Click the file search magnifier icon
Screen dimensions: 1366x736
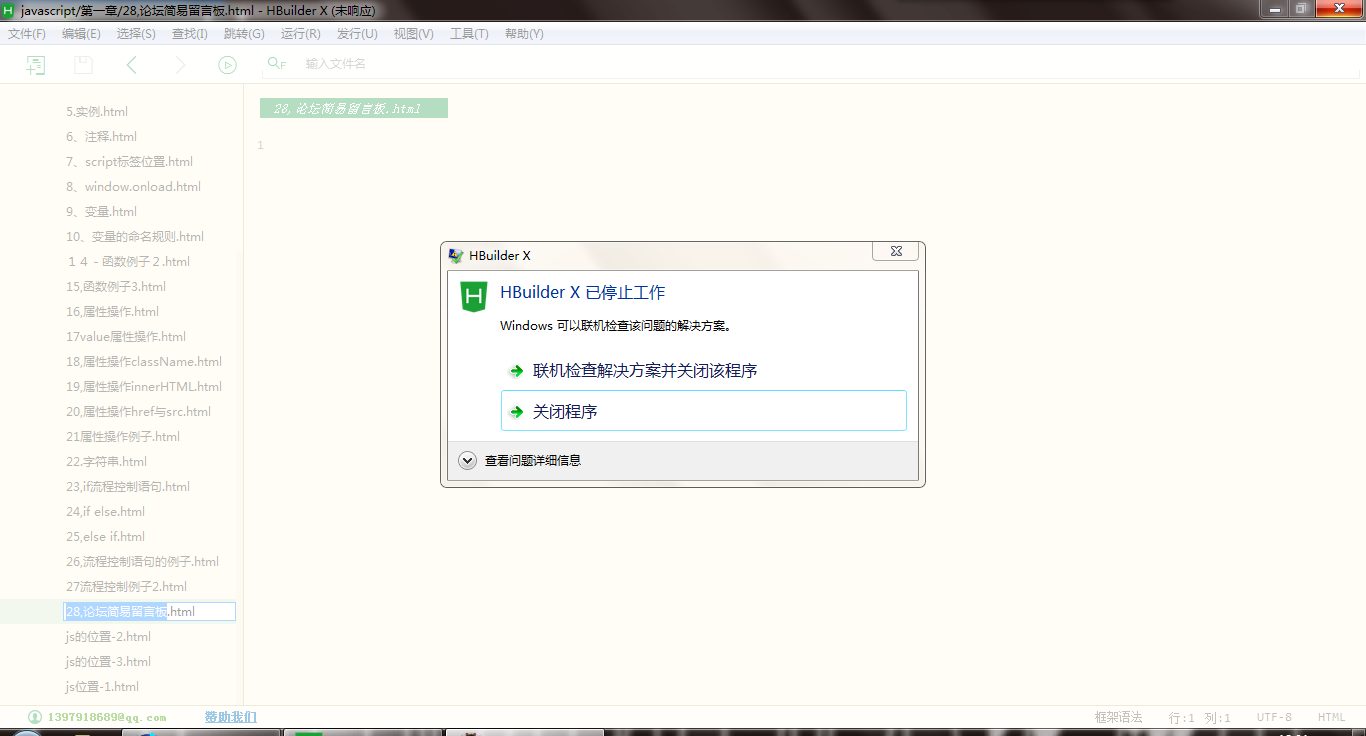point(276,64)
